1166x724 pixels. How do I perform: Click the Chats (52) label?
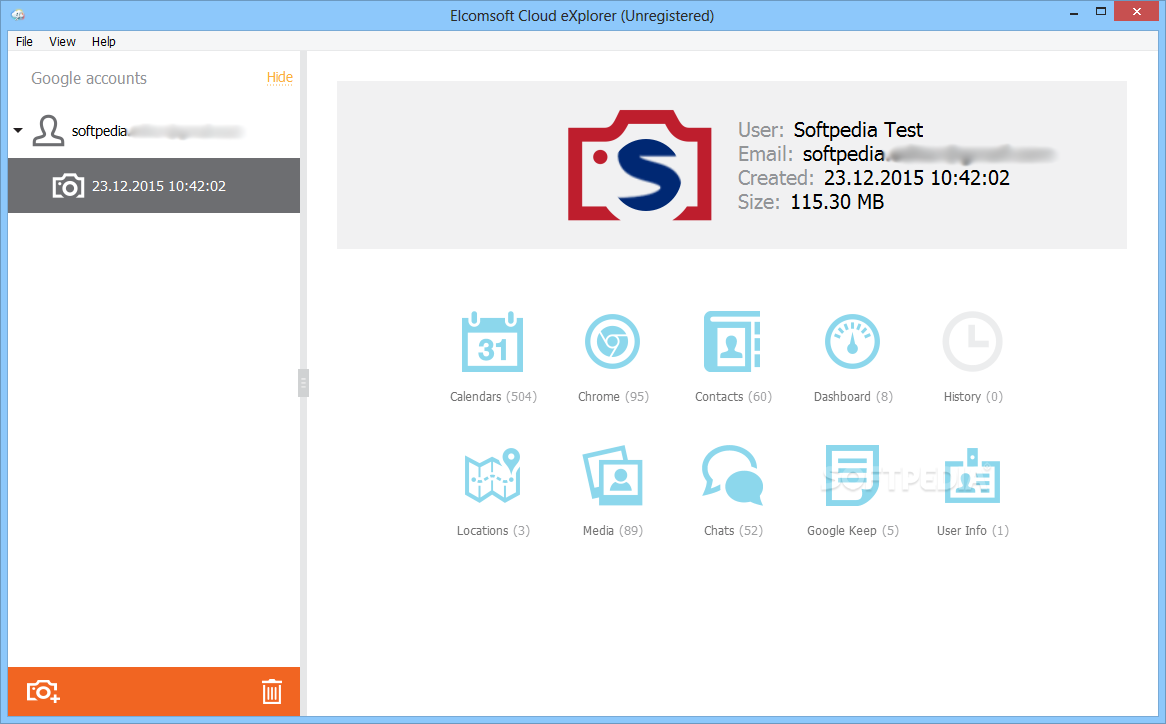click(x=733, y=531)
